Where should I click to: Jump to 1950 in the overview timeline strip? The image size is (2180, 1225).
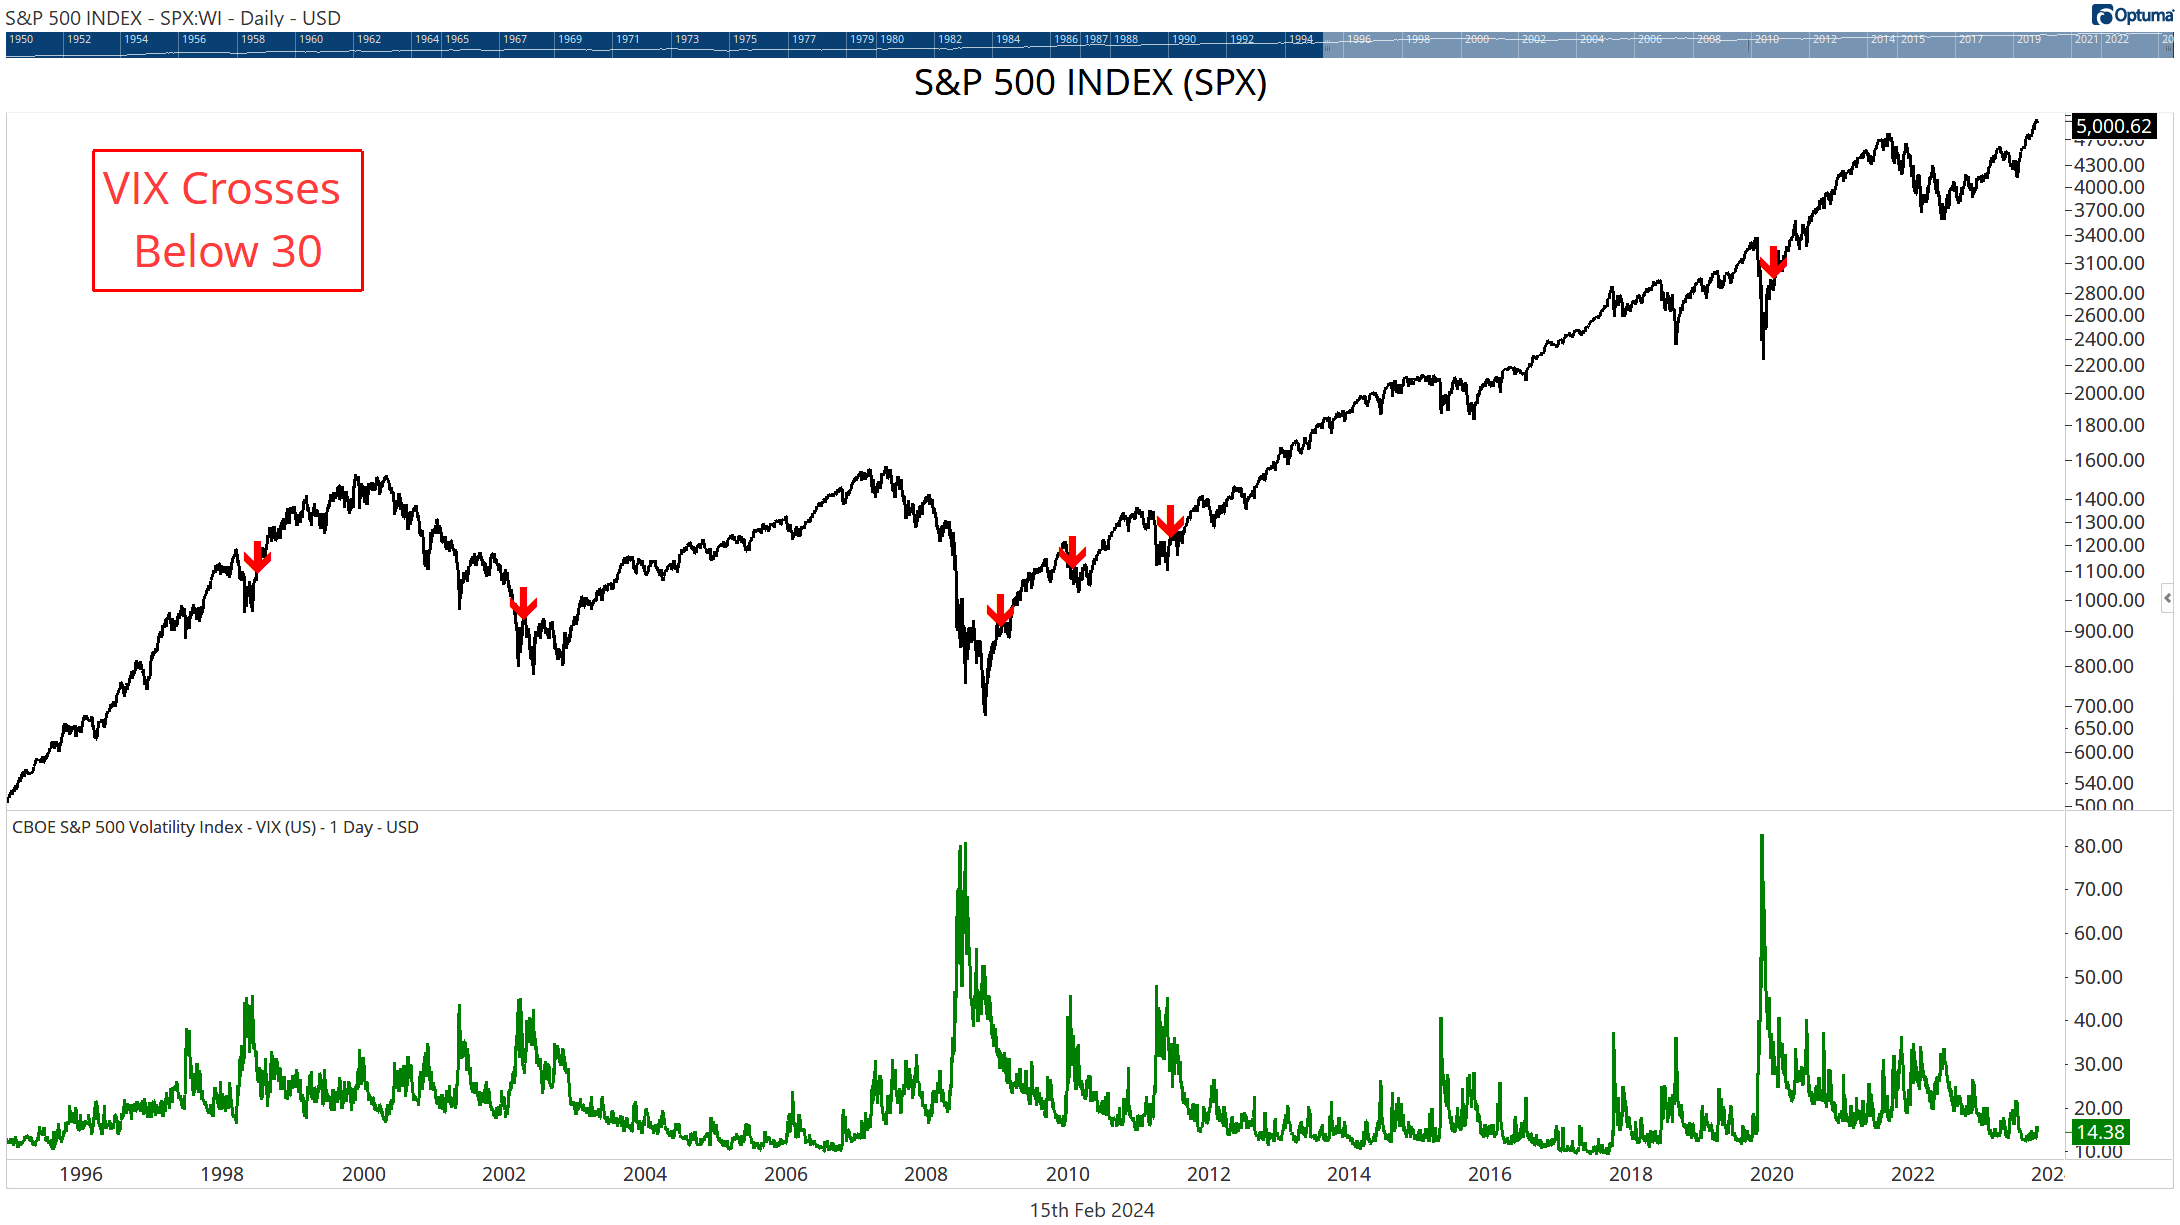[x=21, y=39]
